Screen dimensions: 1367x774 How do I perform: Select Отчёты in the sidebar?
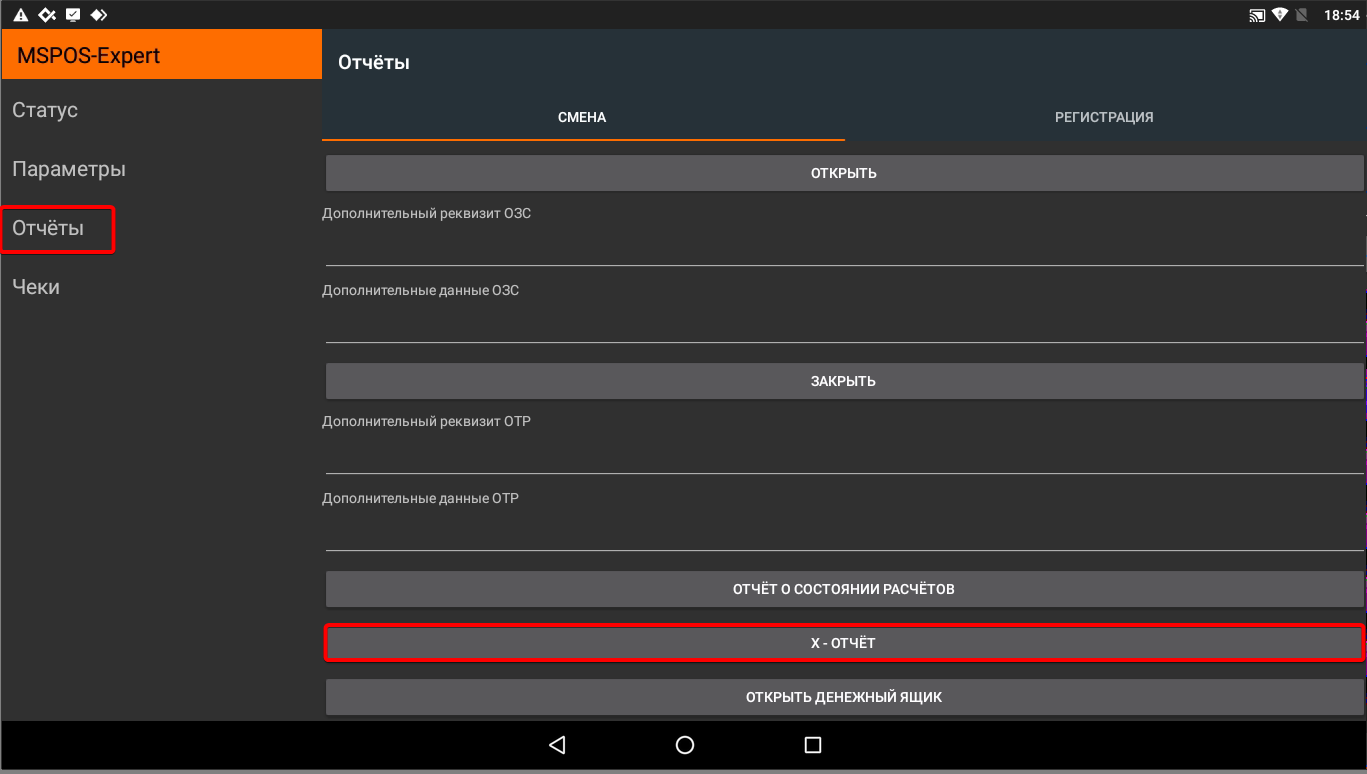coord(48,228)
